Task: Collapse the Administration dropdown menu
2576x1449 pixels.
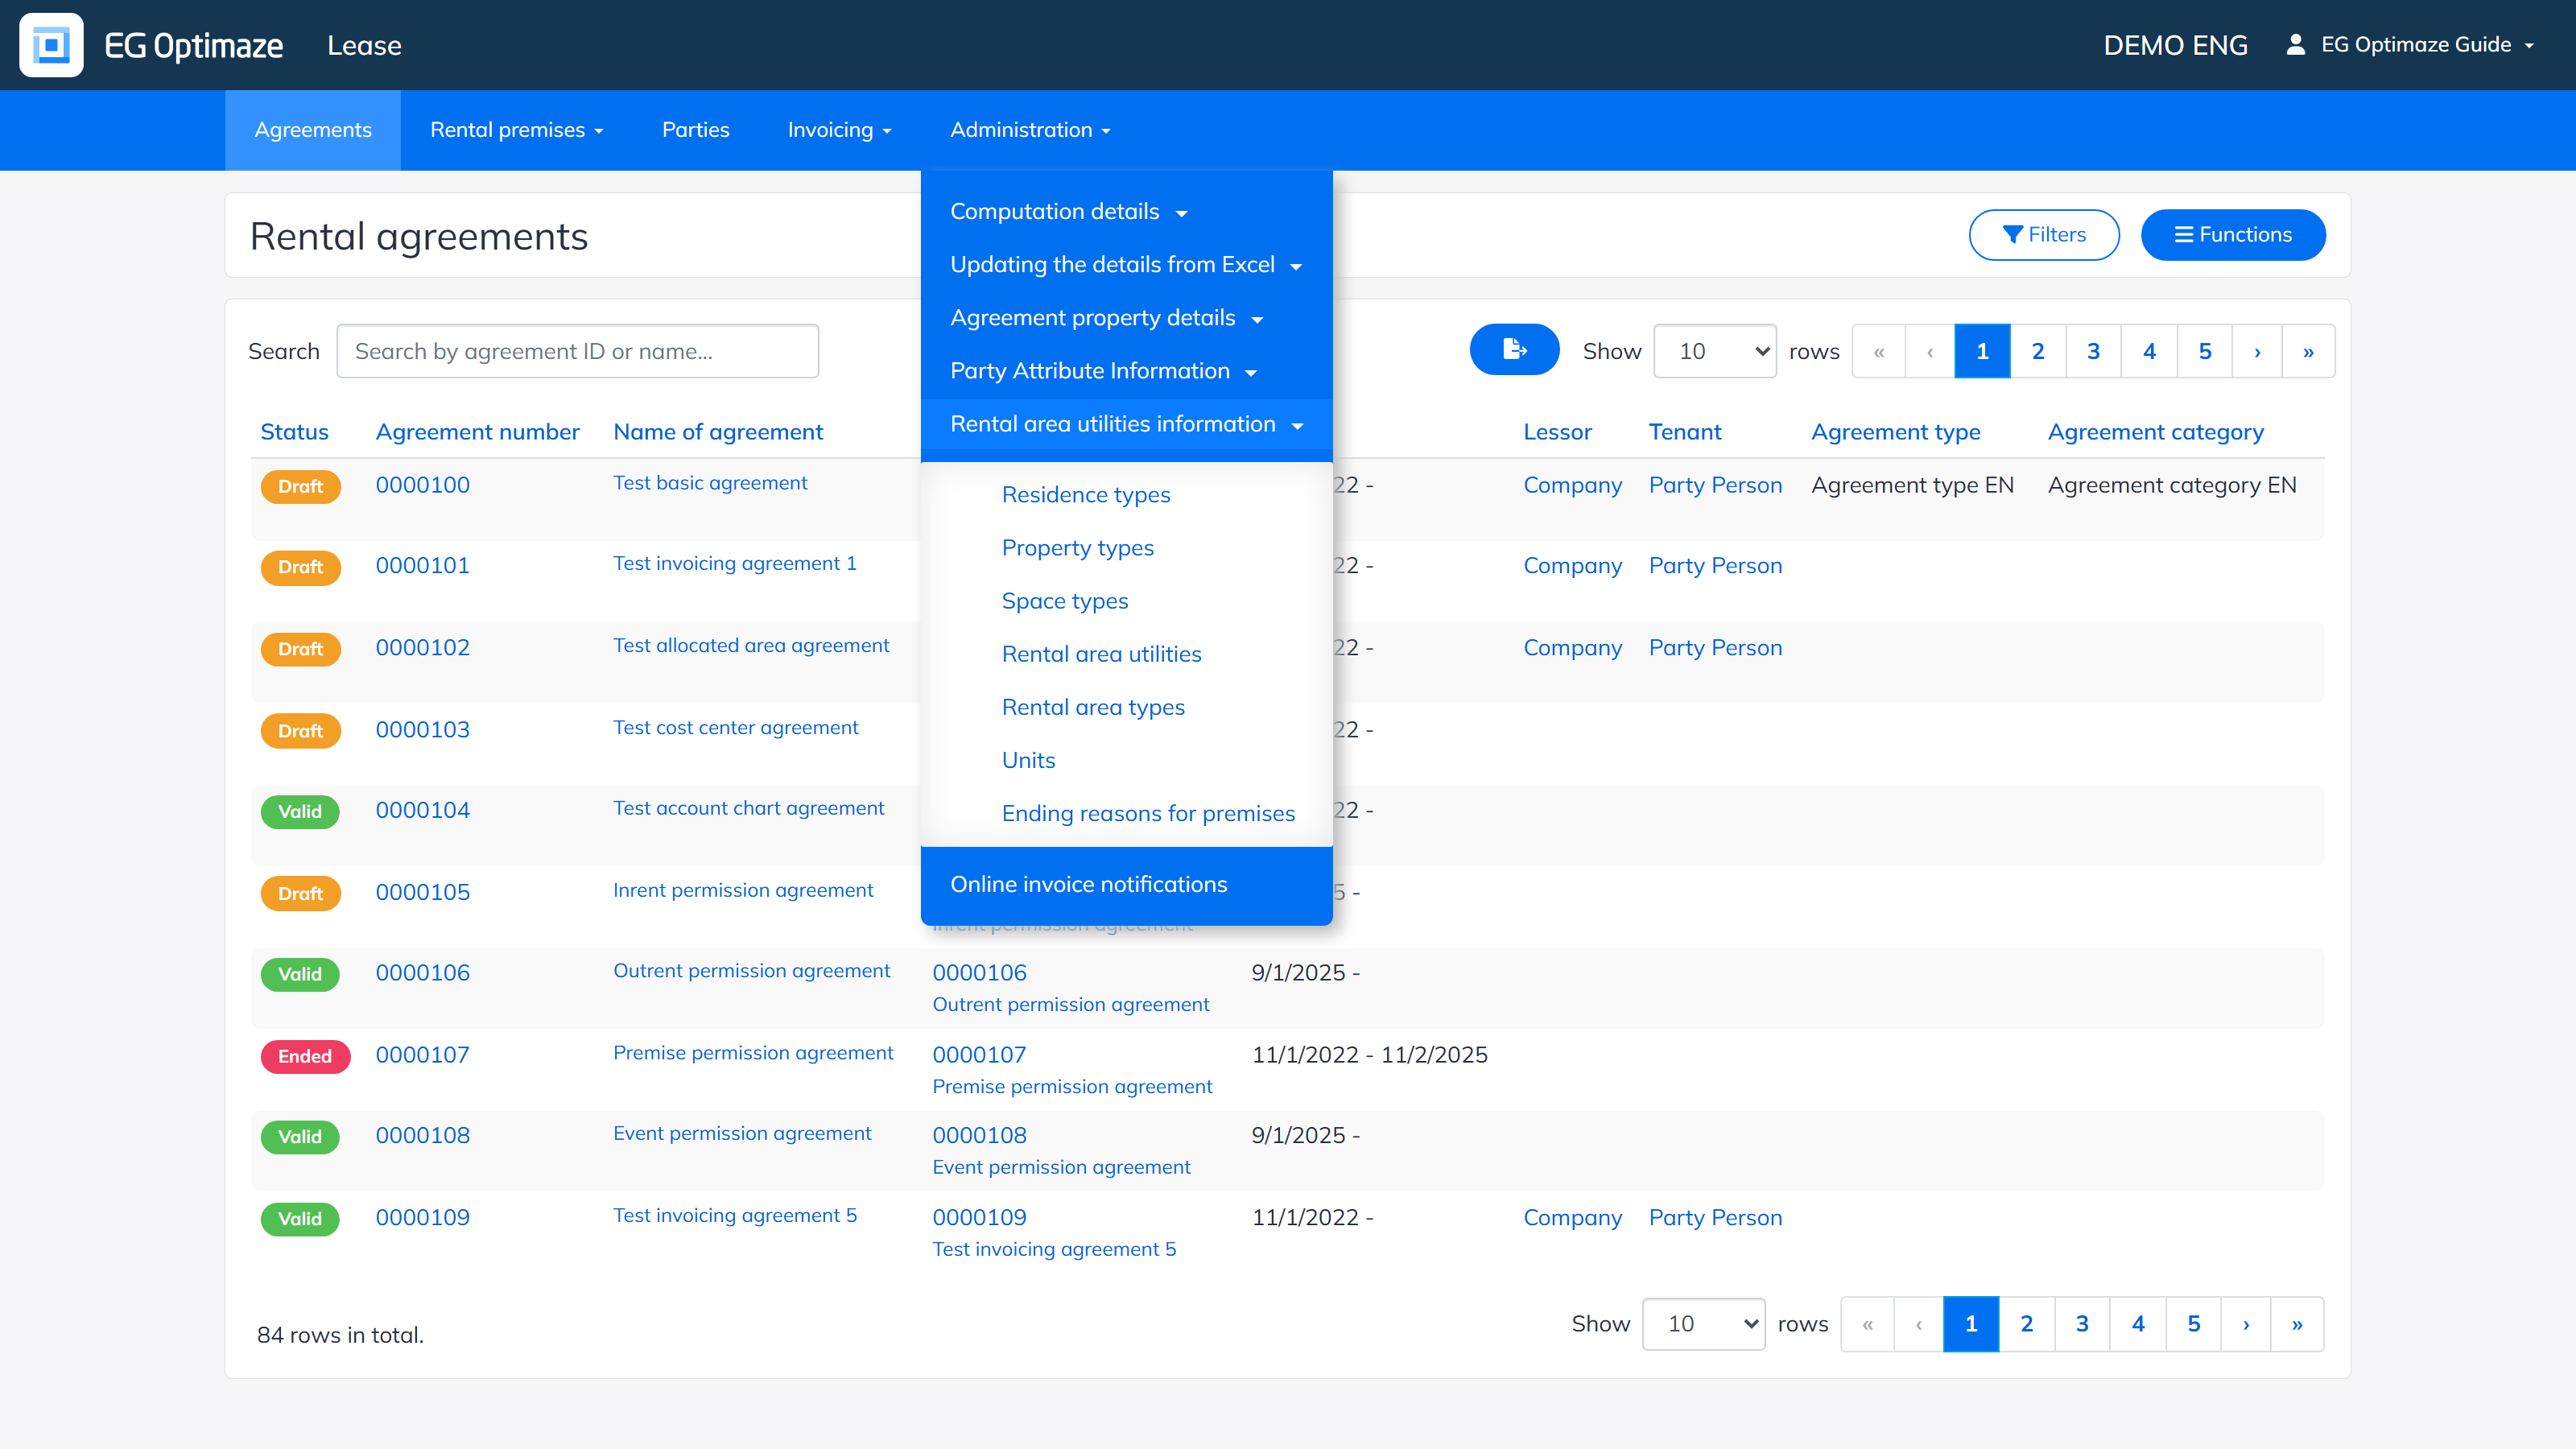Action: [1030, 130]
